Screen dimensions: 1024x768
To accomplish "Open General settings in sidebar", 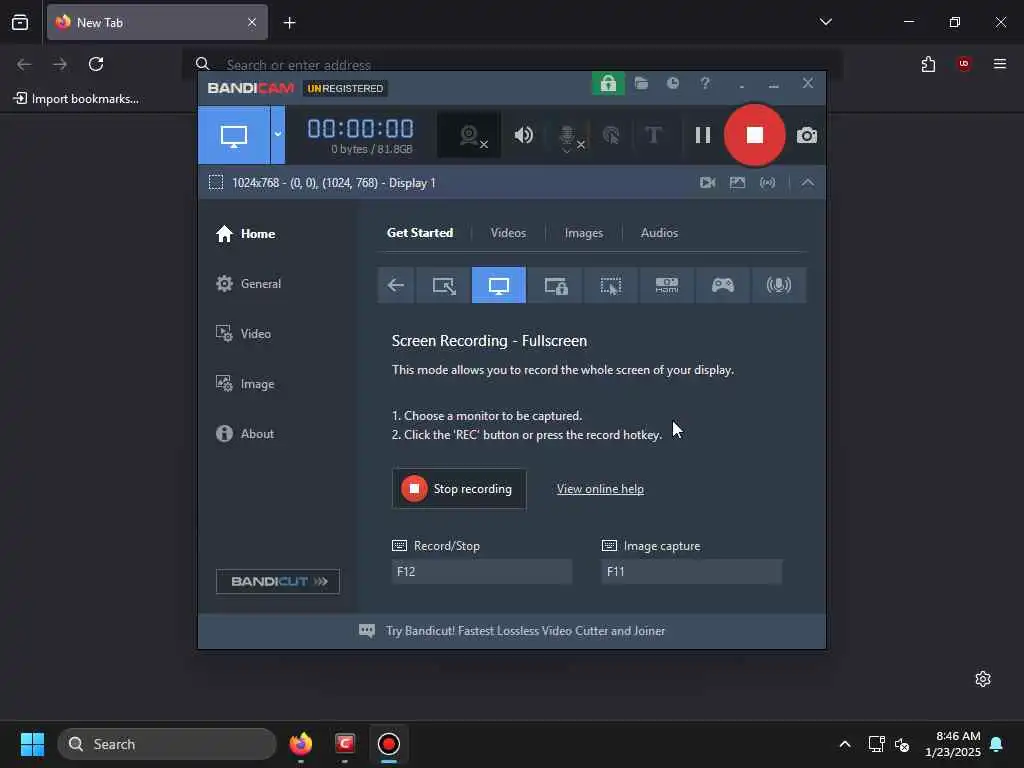I will (x=248, y=283).
